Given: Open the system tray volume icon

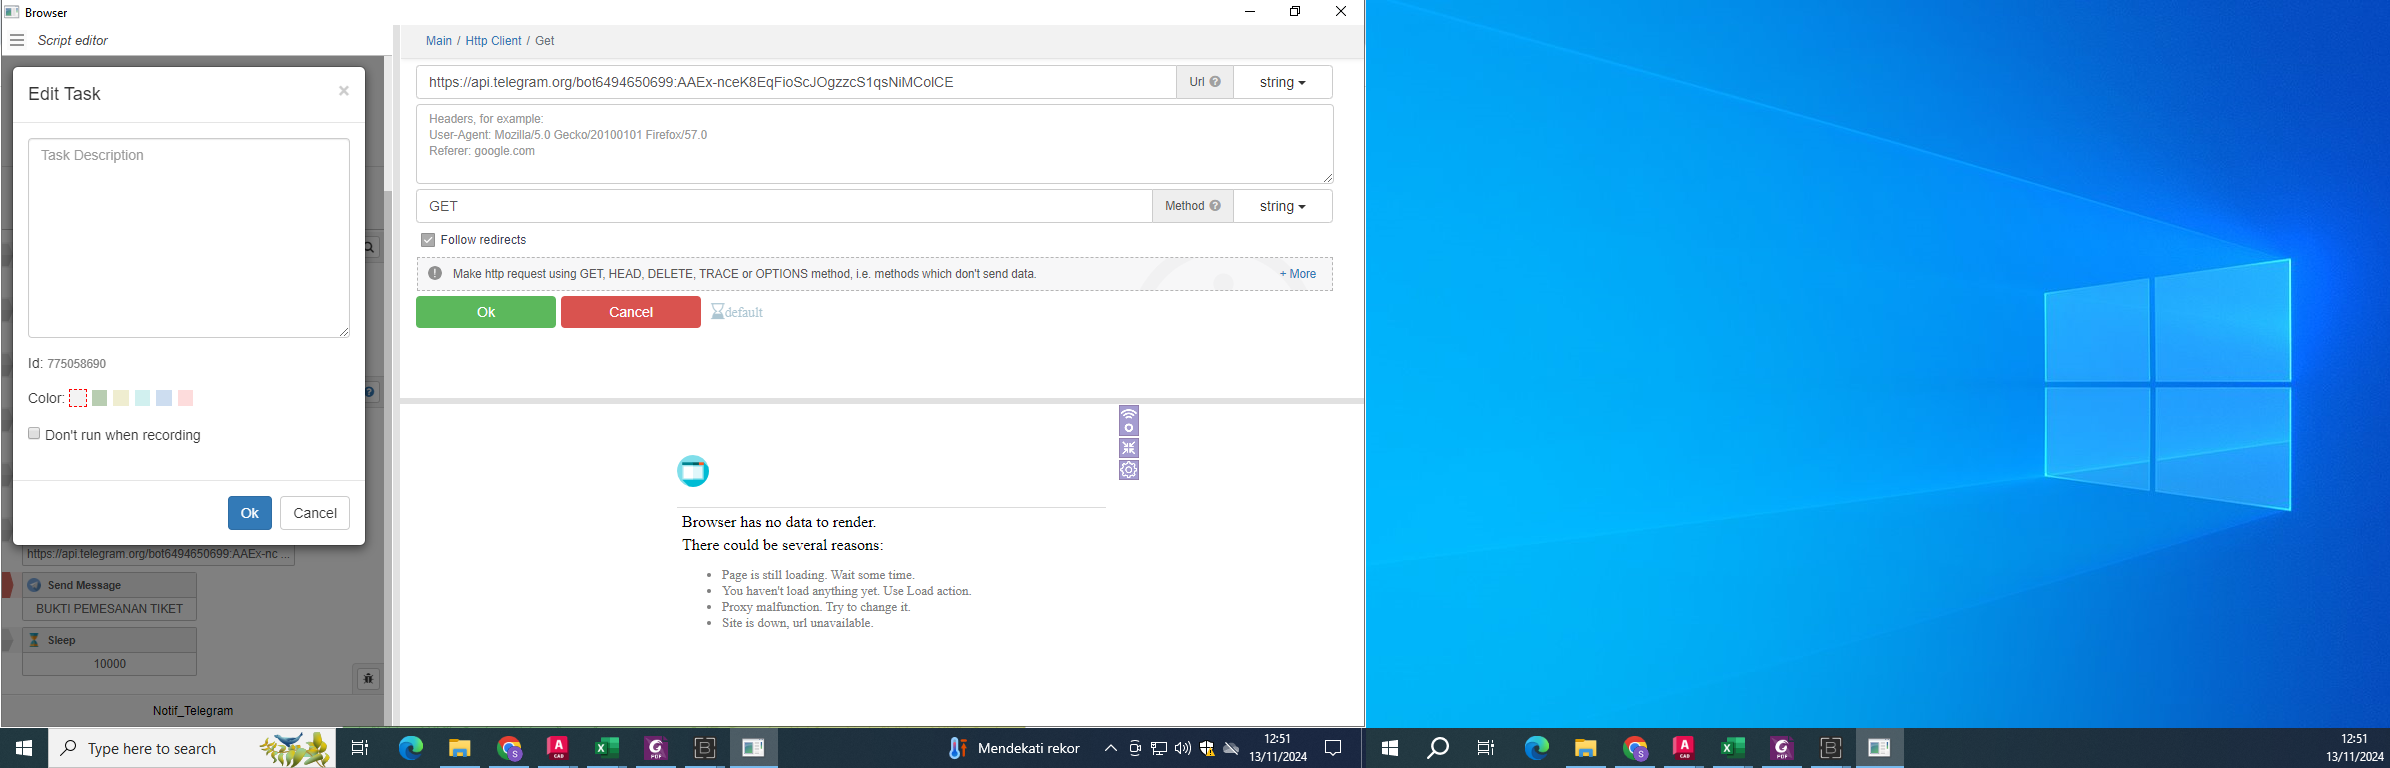Looking at the screenshot, I should pyautogui.click(x=1183, y=748).
